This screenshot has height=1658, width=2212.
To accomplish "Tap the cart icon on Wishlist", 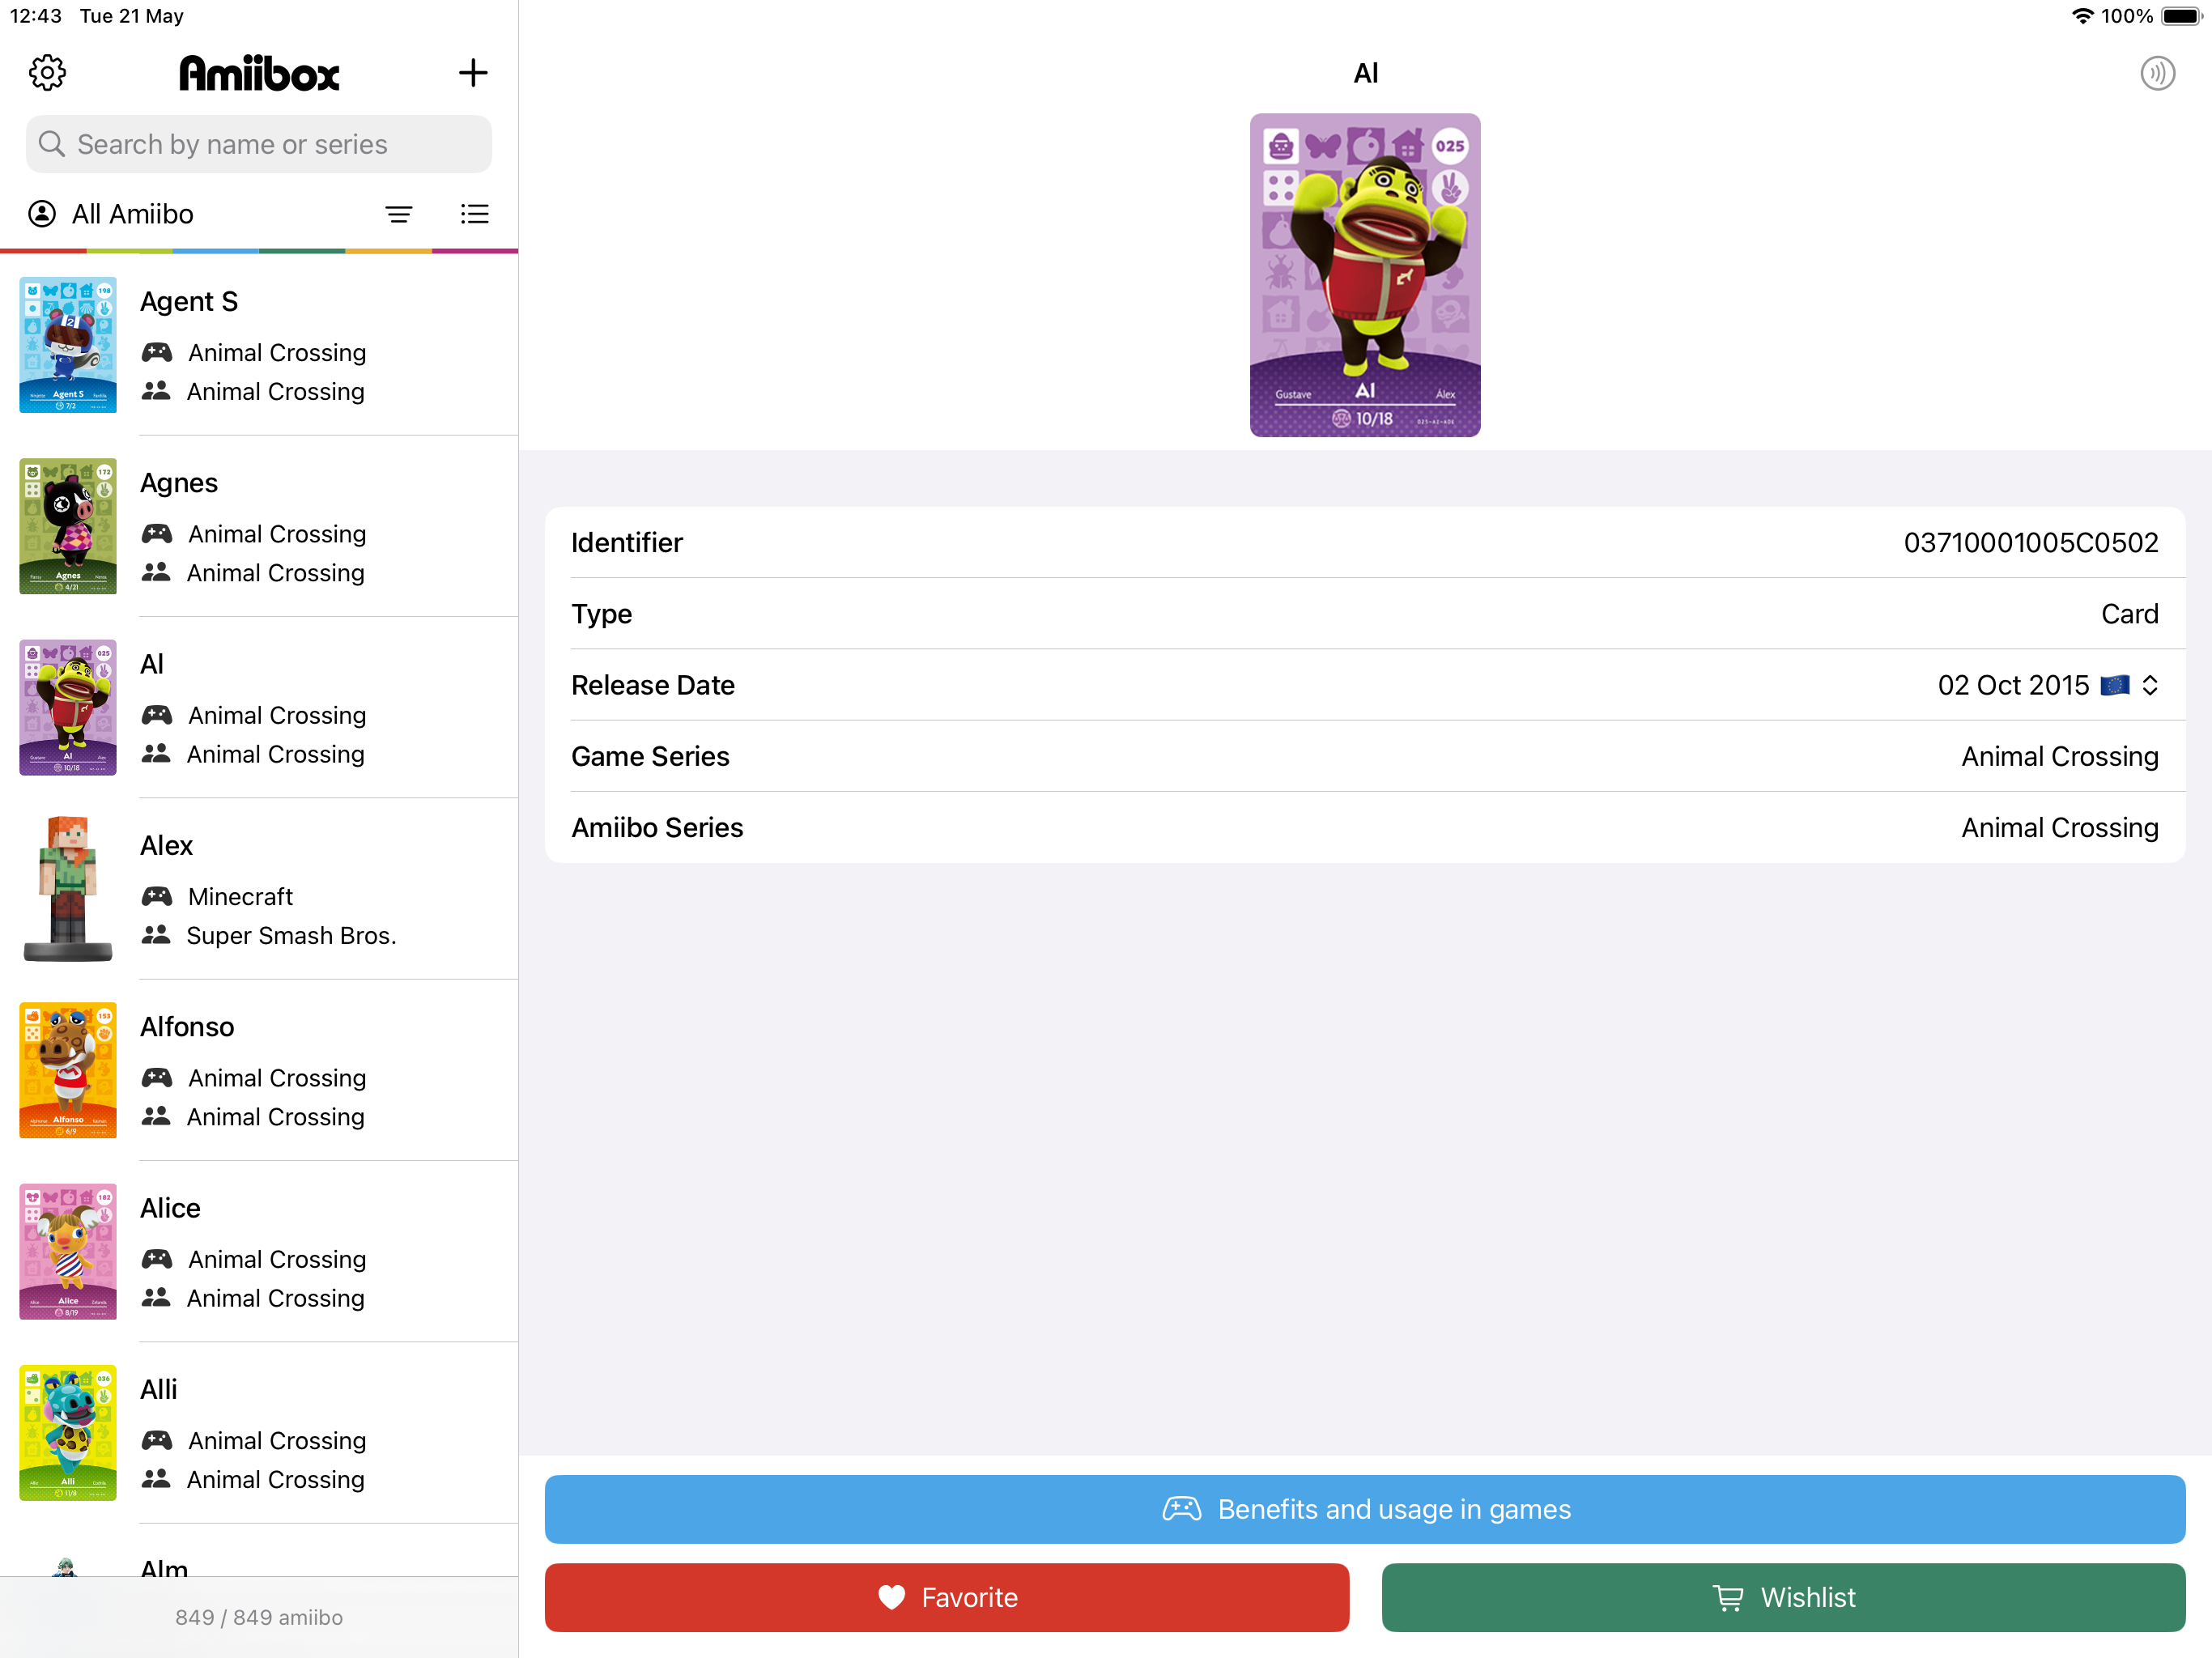I will [1728, 1598].
